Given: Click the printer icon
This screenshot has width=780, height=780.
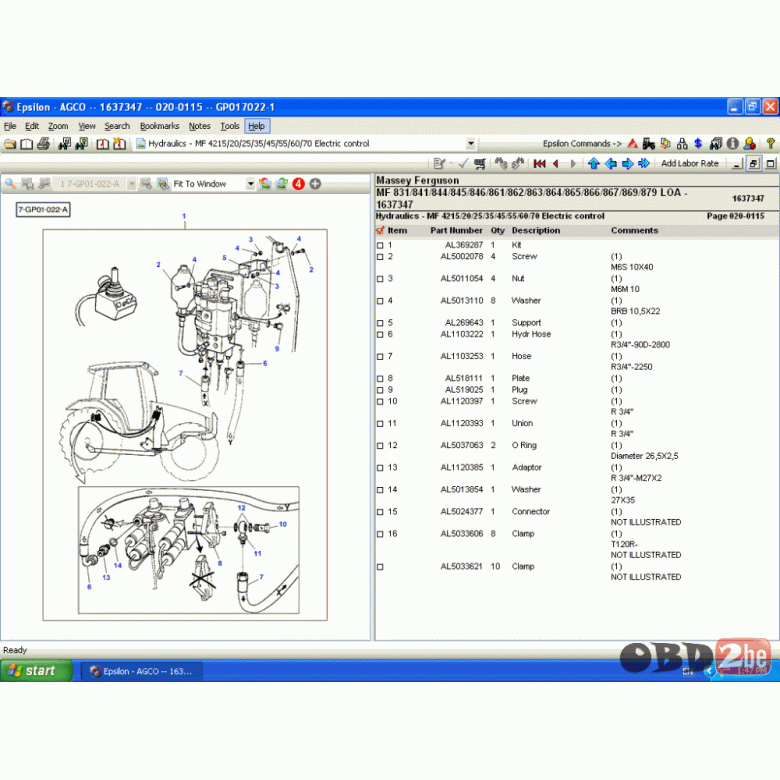Looking at the screenshot, I should point(43,144).
